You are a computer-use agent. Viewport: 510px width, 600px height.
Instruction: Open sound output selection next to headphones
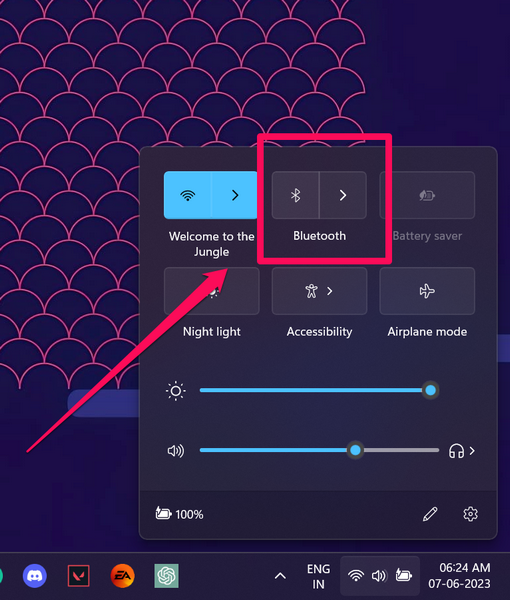462,451
